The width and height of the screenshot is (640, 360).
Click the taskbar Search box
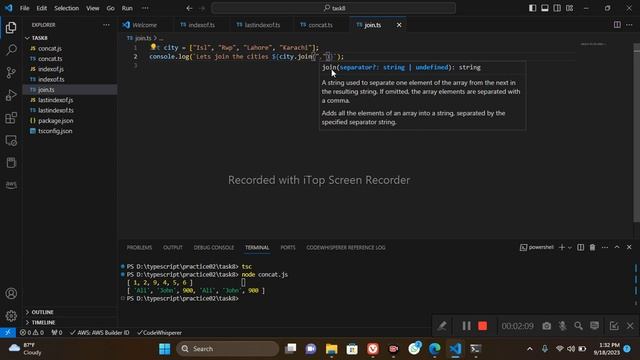click(228, 349)
